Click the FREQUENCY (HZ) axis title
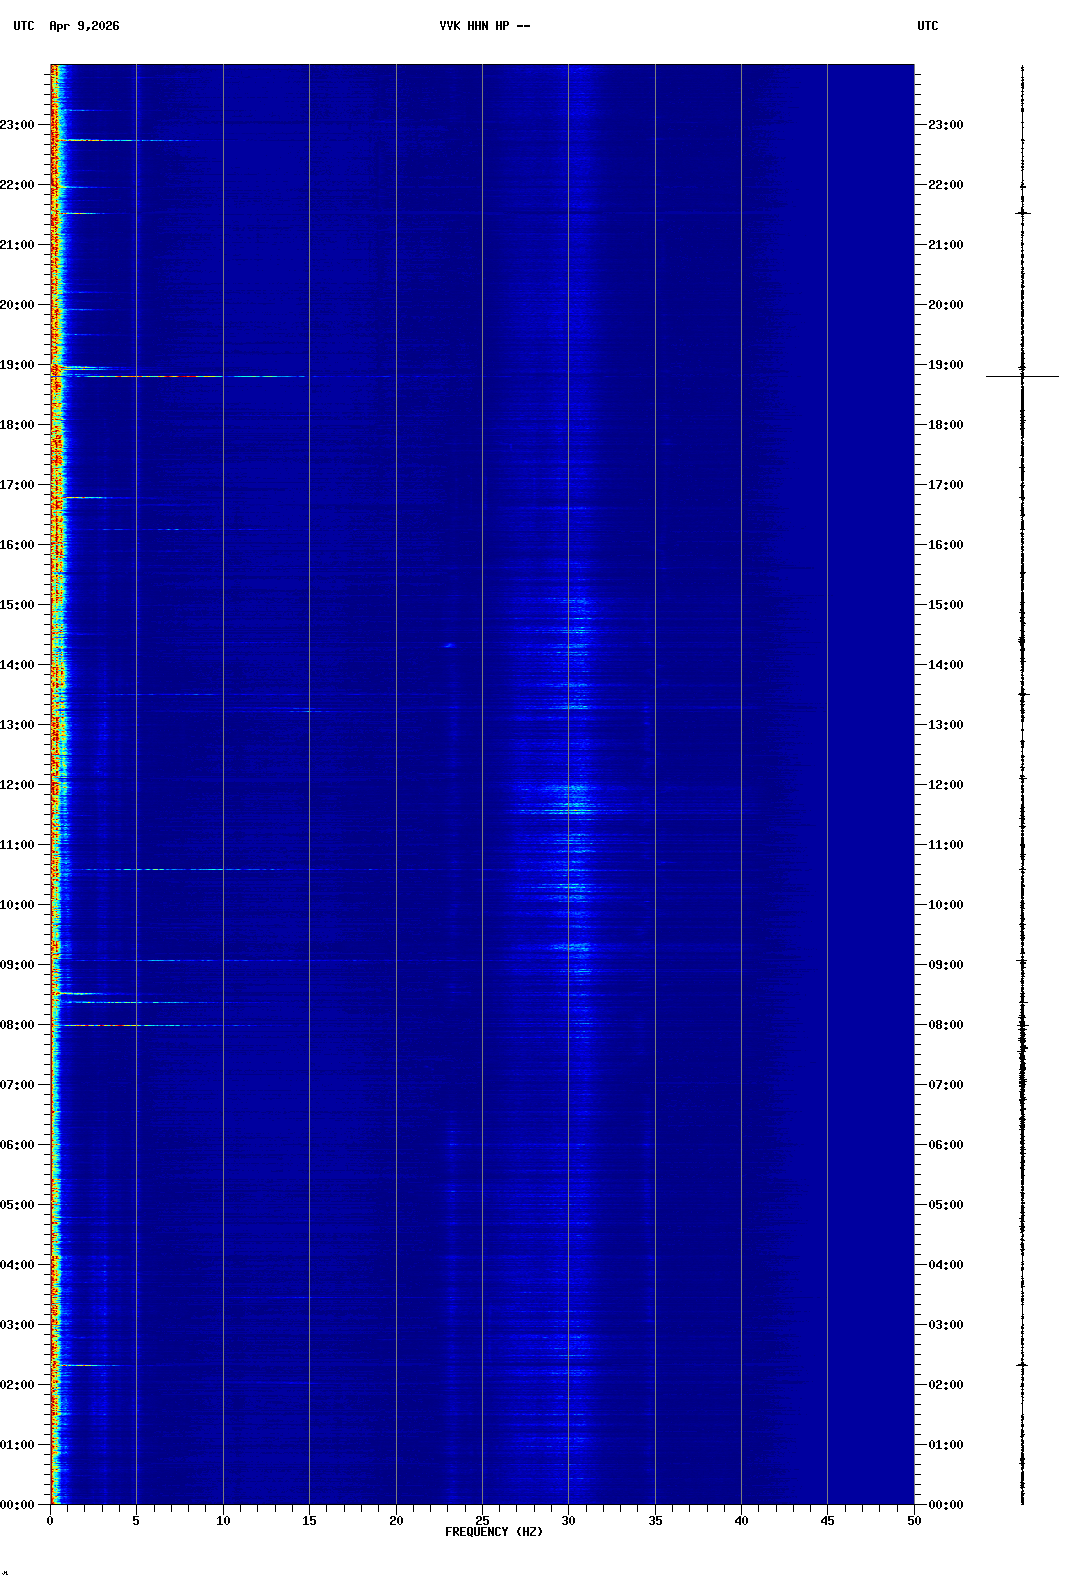Viewport: 1066px width, 1584px height. (x=494, y=1532)
